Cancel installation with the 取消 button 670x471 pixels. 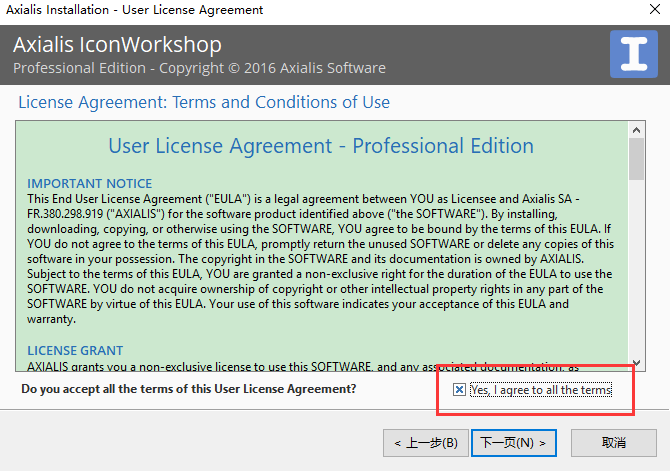pos(613,442)
